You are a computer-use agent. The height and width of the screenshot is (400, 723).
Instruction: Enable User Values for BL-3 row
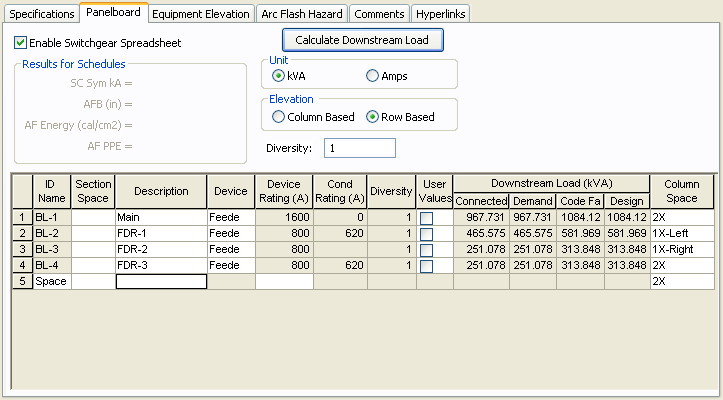(x=427, y=250)
